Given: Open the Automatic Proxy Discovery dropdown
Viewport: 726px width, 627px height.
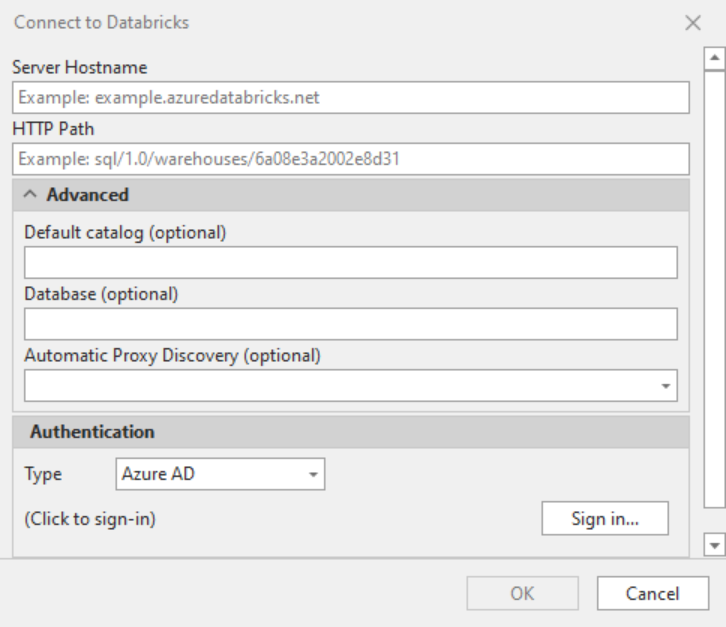Looking at the screenshot, I should [x=350, y=385].
